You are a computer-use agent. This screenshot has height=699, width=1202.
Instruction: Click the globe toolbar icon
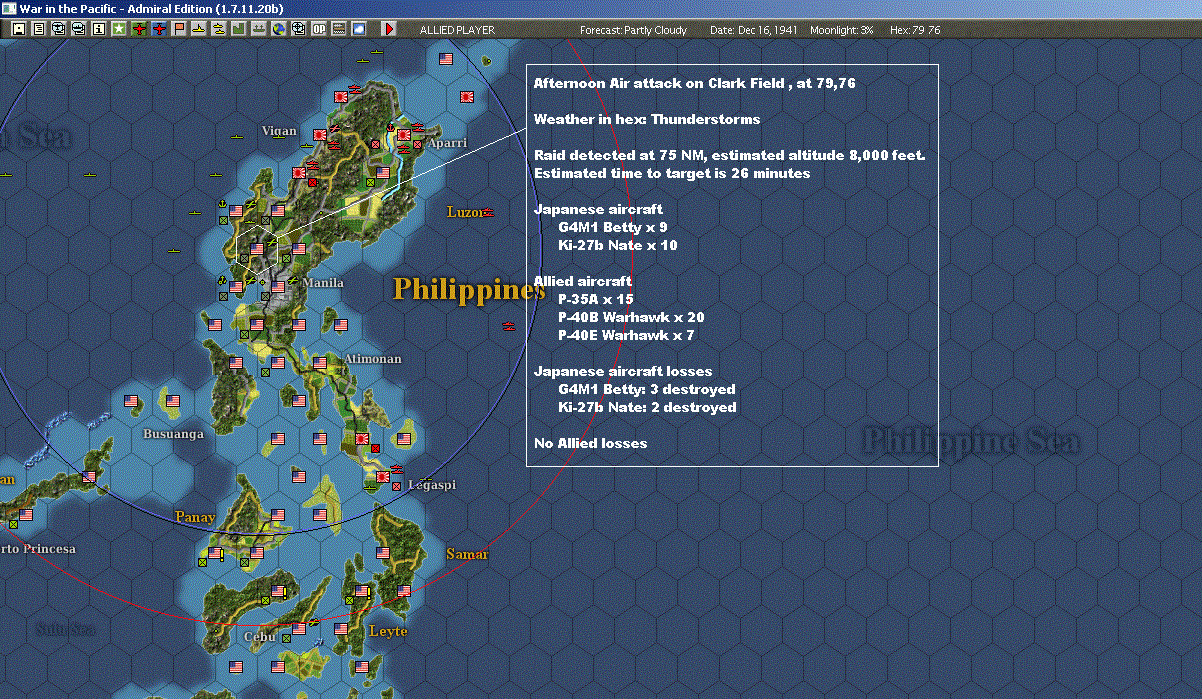(278, 30)
